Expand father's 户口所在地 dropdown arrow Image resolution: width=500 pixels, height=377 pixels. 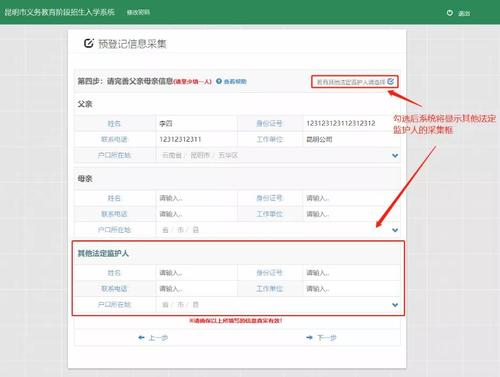point(395,155)
